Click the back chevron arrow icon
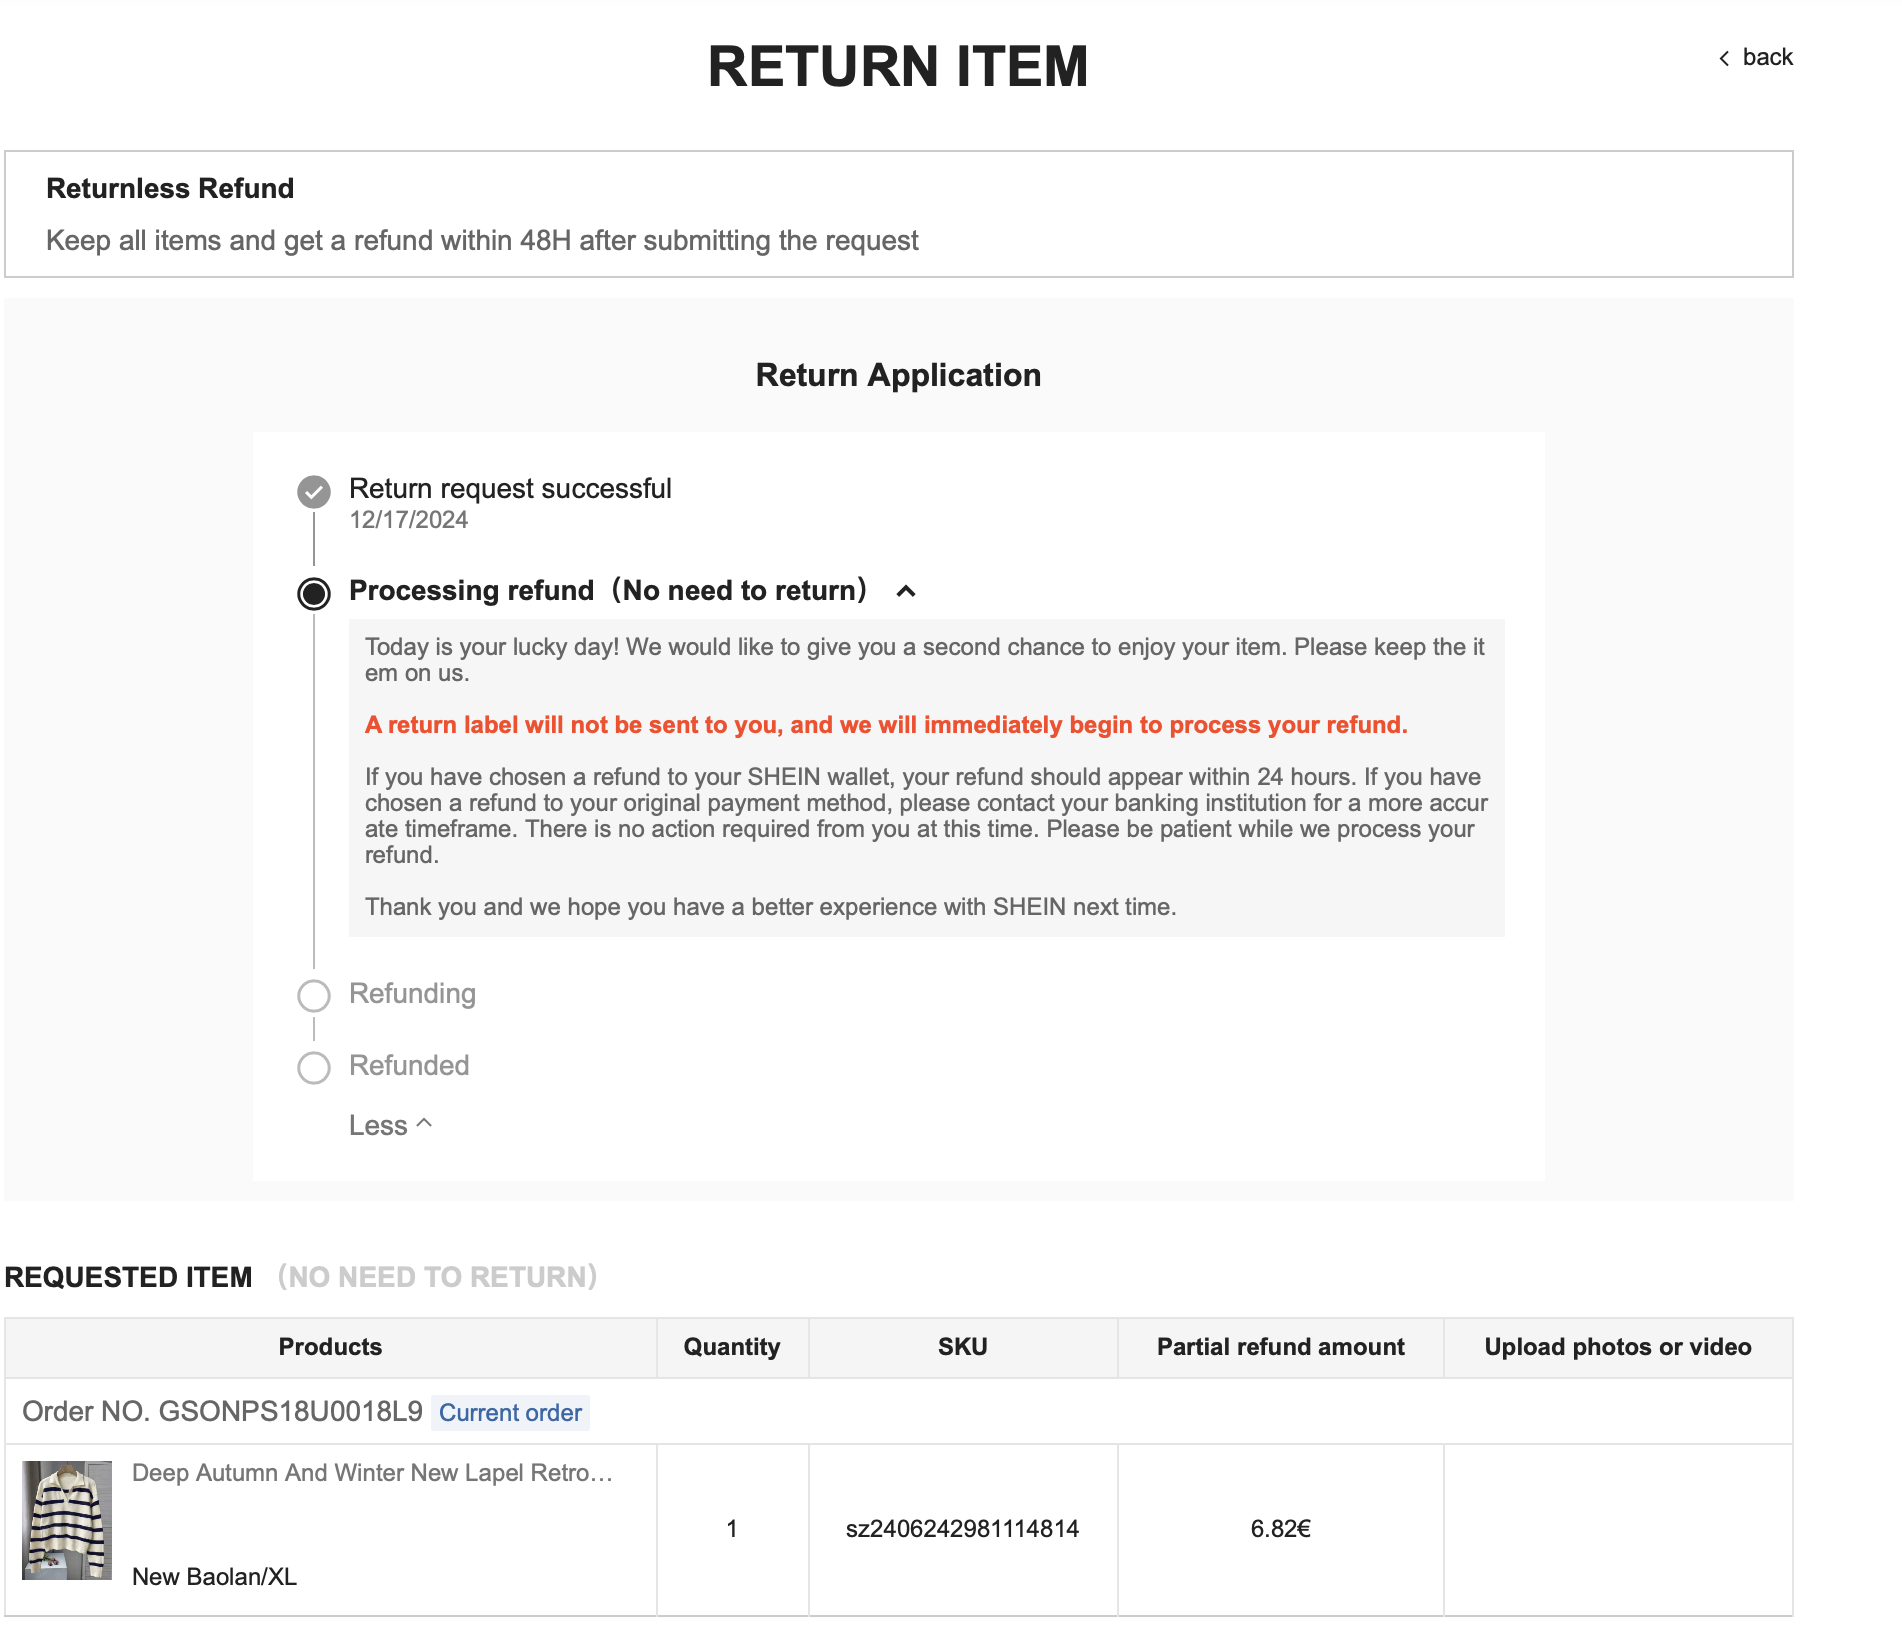Image resolution: width=1902 pixels, height=1632 pixels. click(x=1724, y=59)
